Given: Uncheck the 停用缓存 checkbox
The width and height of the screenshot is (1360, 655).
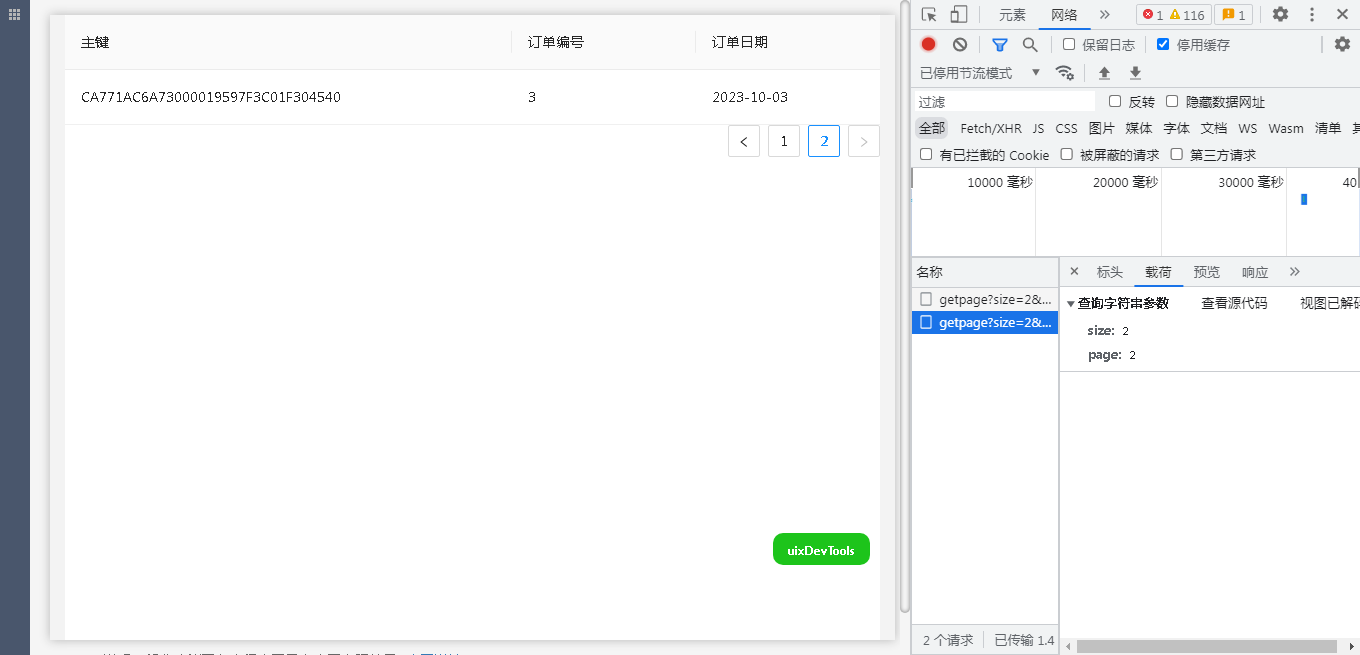Looking at the screenshot, I should 1163,44.
